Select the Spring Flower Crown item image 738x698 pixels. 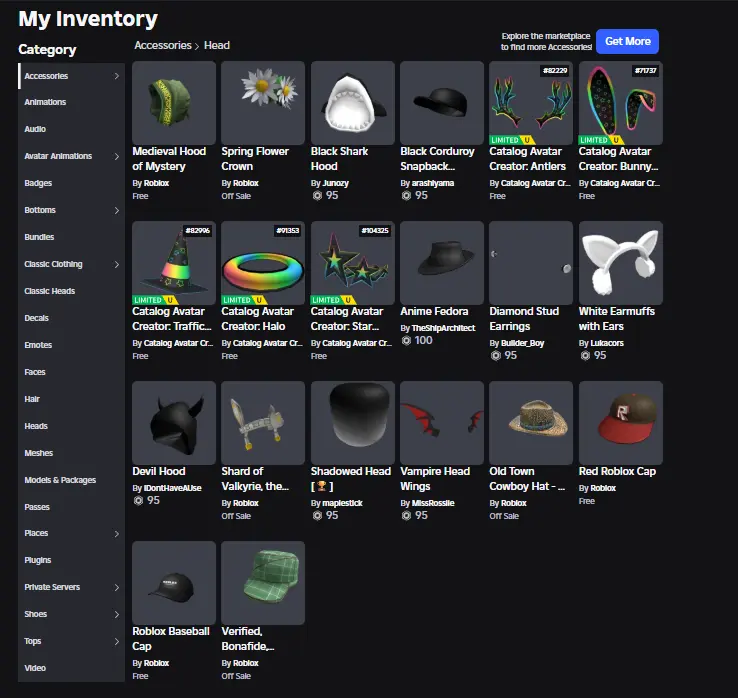263,102
